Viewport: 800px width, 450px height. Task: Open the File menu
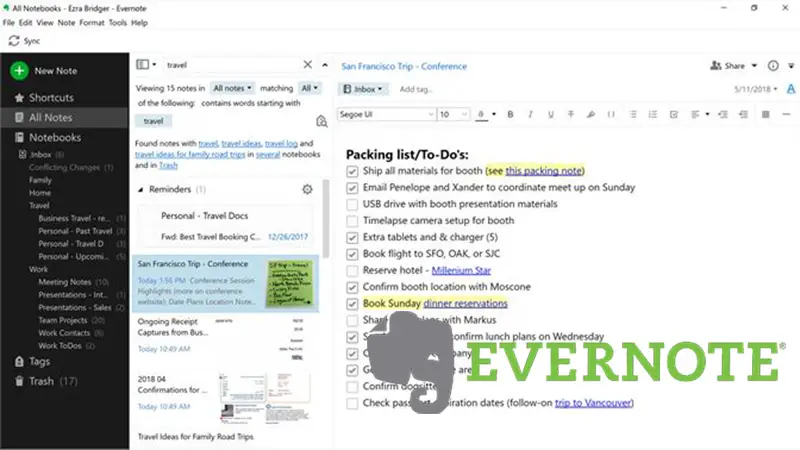coord(9,22)
